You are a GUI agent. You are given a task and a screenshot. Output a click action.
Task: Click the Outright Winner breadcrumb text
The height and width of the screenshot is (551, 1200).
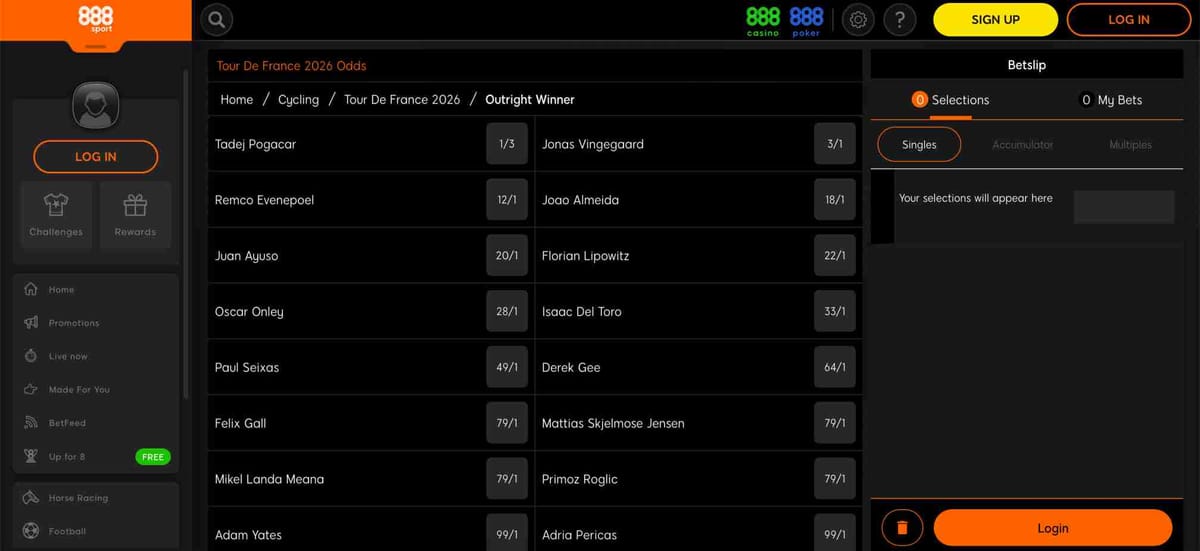click(530, 100)
